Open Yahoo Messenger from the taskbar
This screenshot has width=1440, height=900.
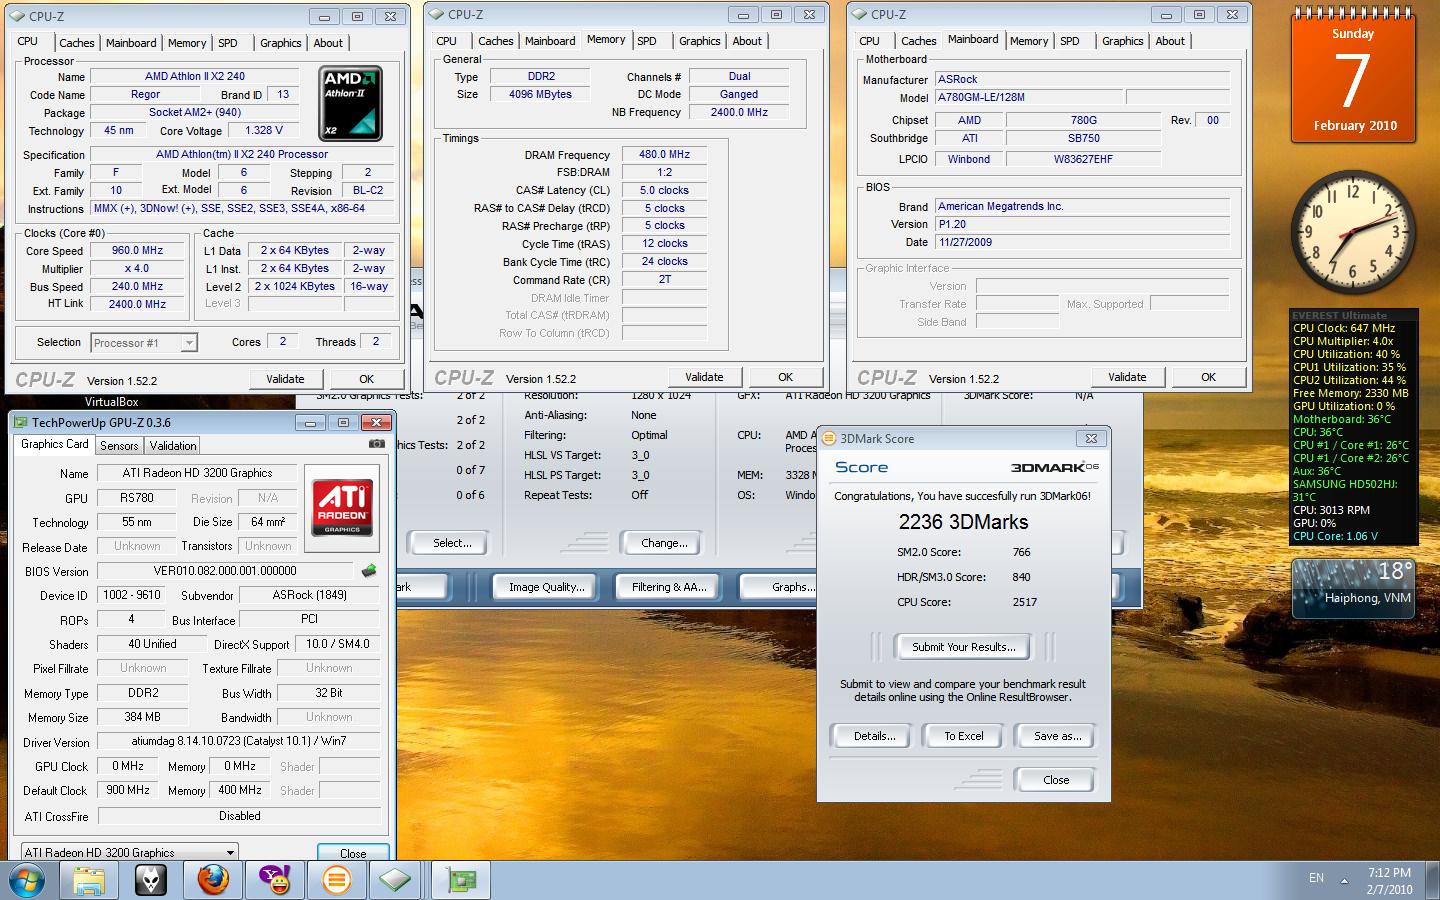275,881
